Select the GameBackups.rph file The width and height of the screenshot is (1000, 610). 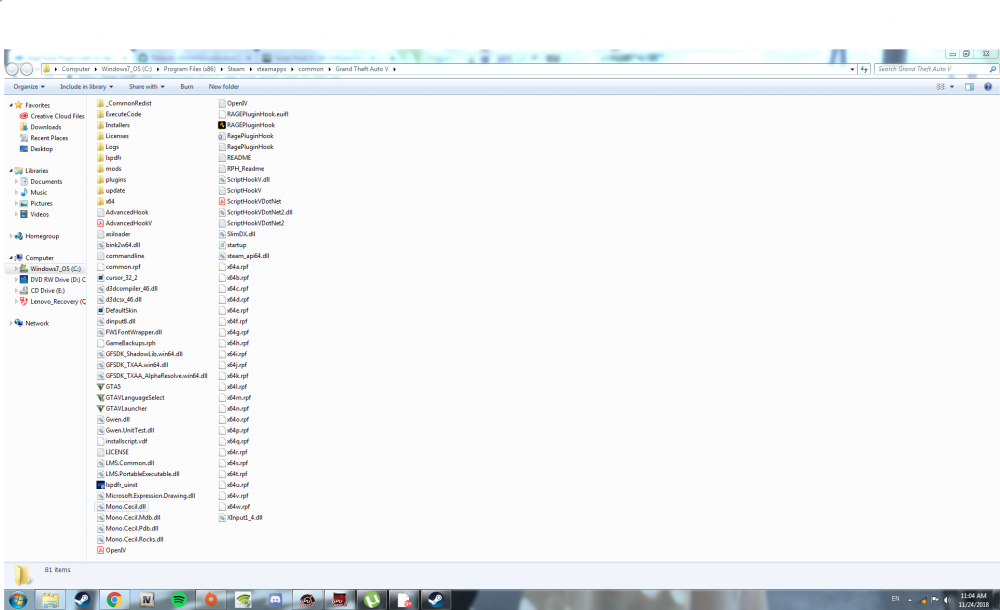[x=126, y=343]
